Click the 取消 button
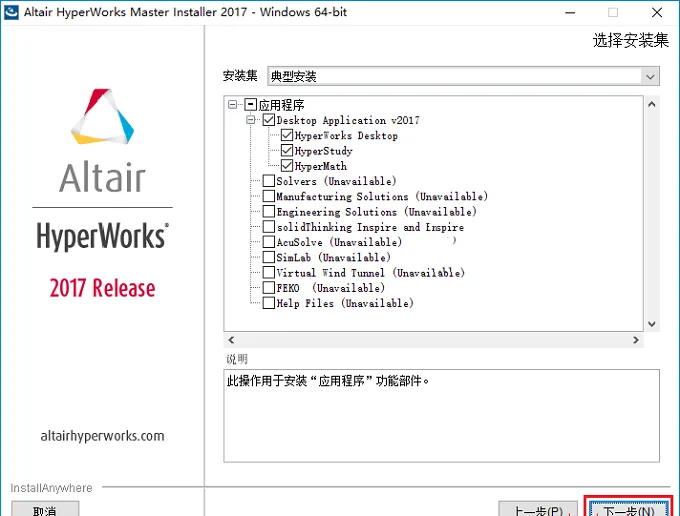Screen dimensions: 680x516 pyautogui.click(x=45, y=509)
